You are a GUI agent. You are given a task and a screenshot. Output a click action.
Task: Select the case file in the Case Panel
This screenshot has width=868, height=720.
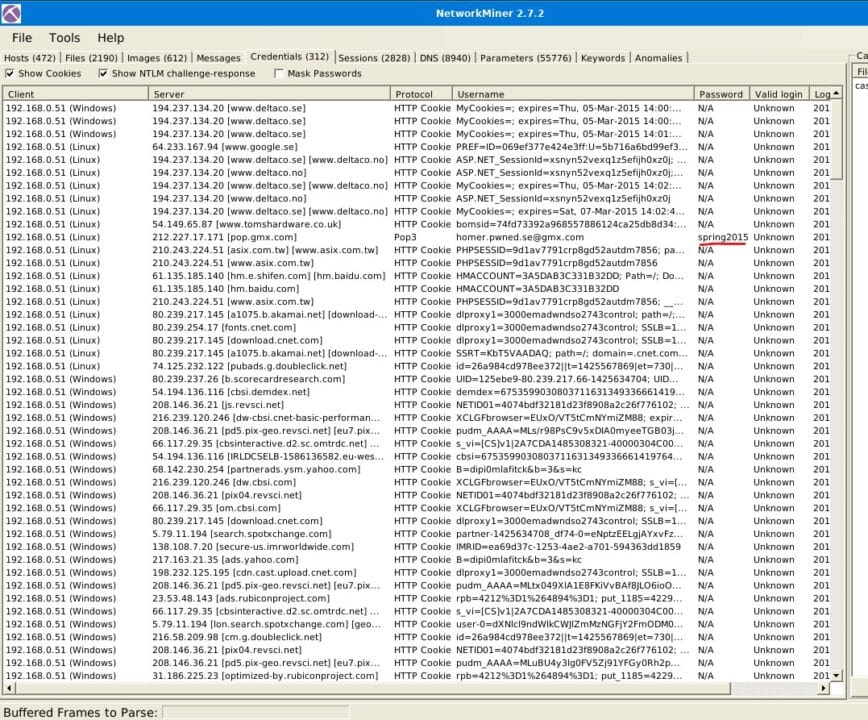[x=860, y=85]
